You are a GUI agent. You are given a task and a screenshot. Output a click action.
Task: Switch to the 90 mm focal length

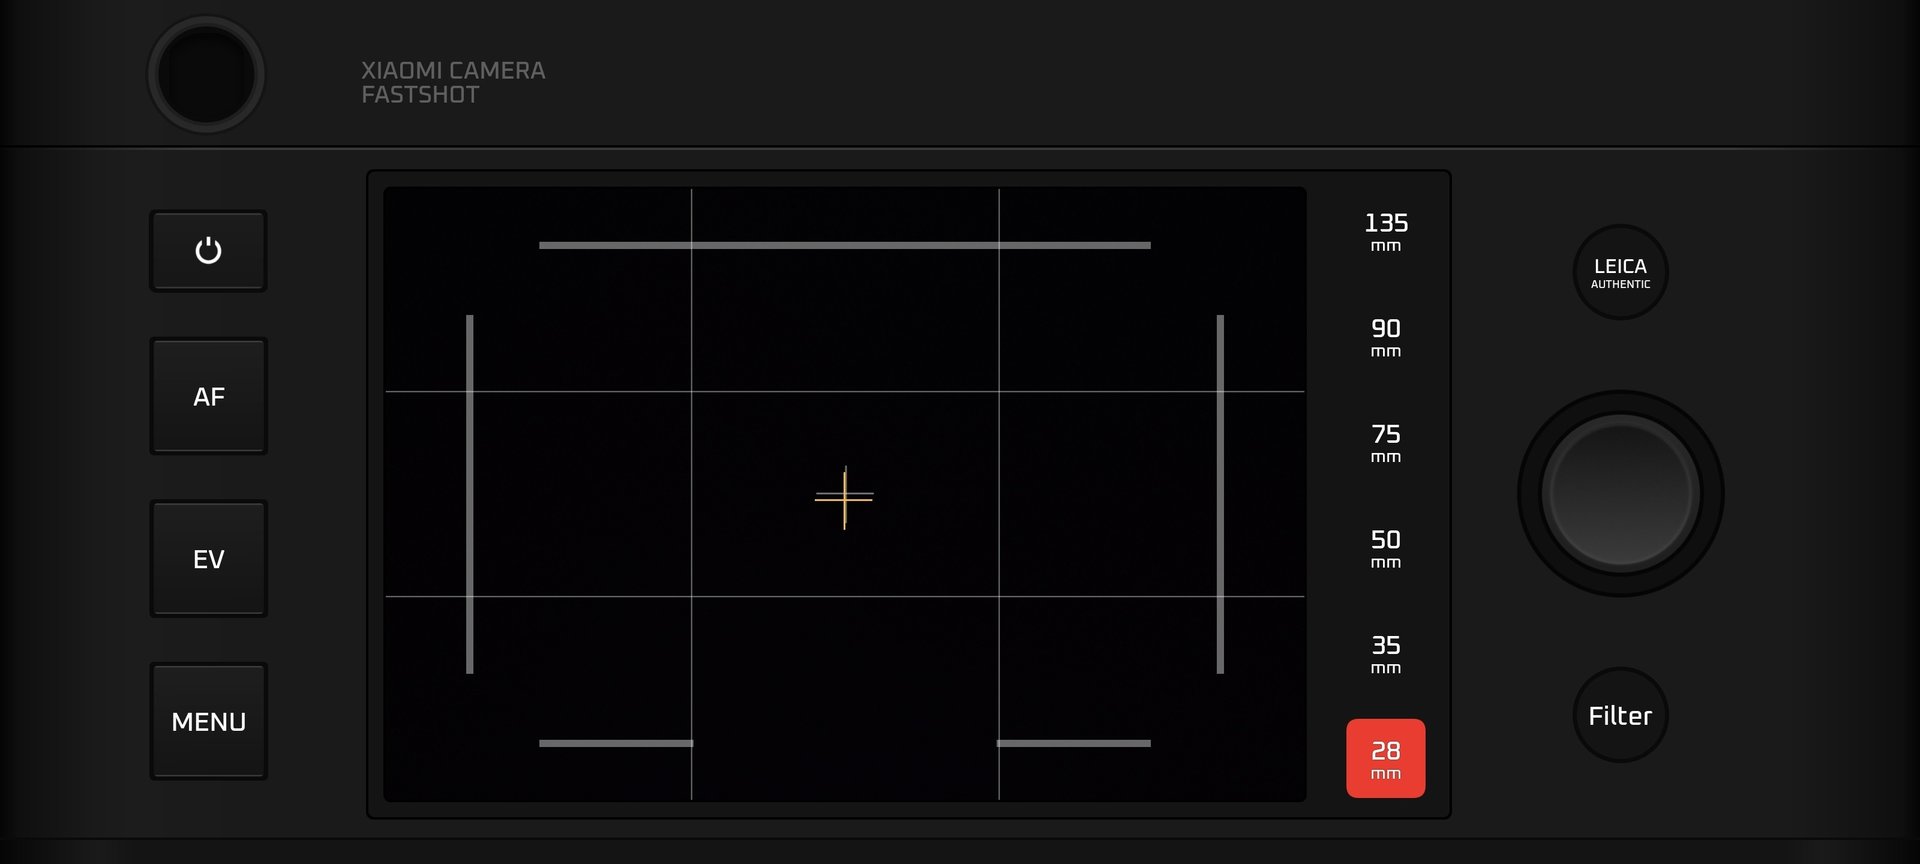coord(1385,337)
